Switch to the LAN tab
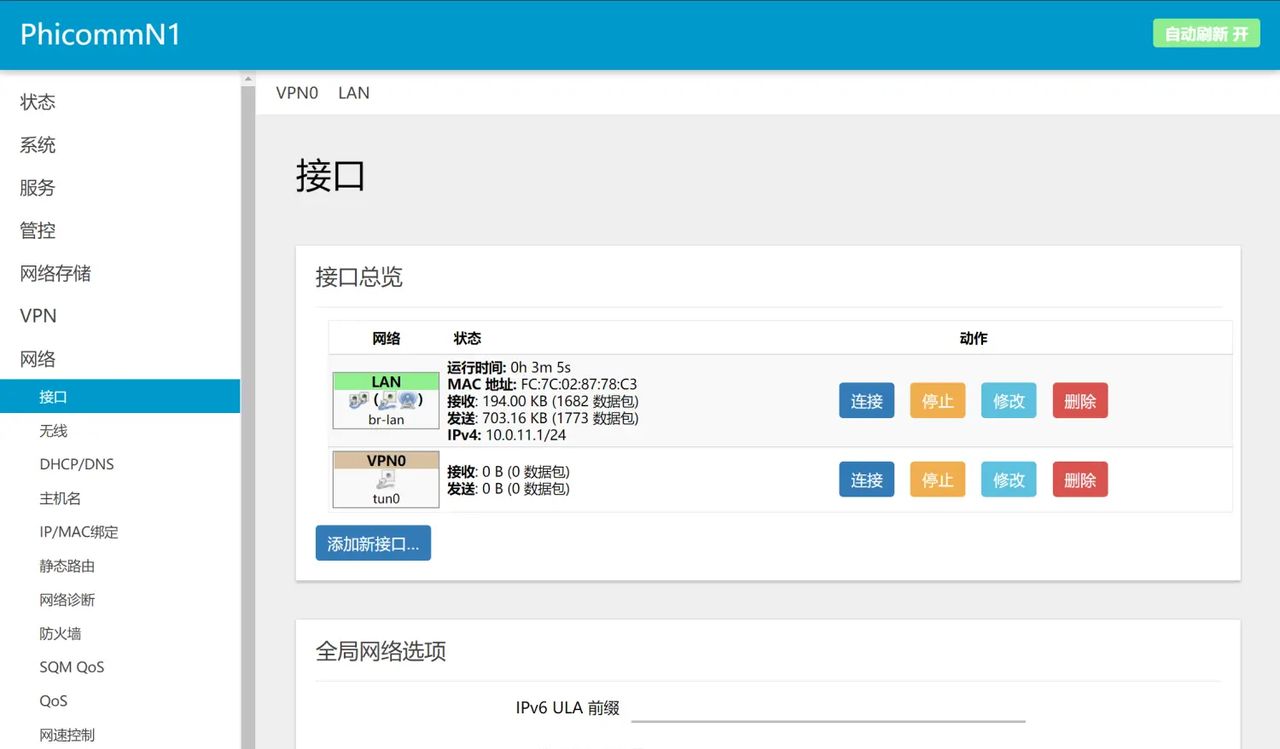The height and width of the screenshot is (749, 1280). (x=353, y=92)
